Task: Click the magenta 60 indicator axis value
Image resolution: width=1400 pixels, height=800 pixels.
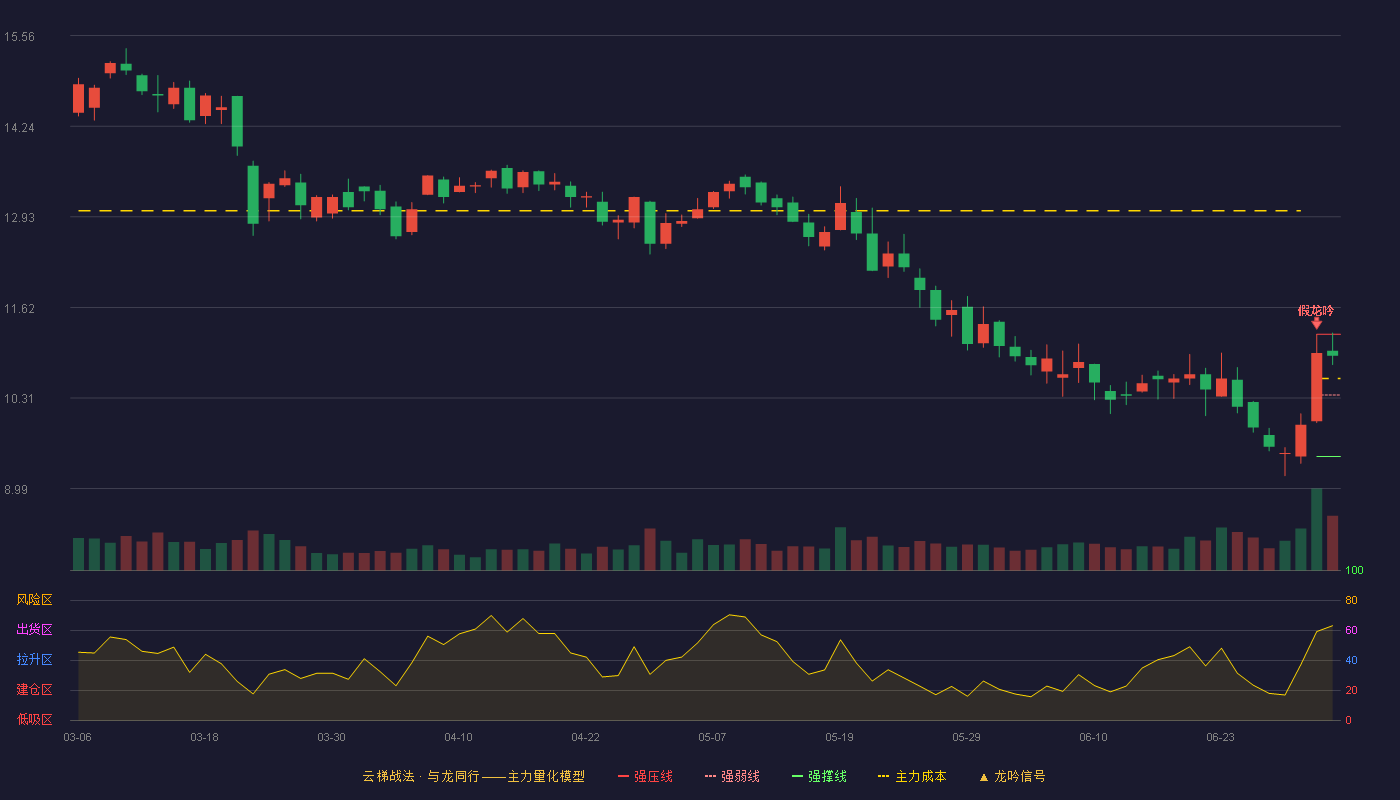Action: [1351, 630]
